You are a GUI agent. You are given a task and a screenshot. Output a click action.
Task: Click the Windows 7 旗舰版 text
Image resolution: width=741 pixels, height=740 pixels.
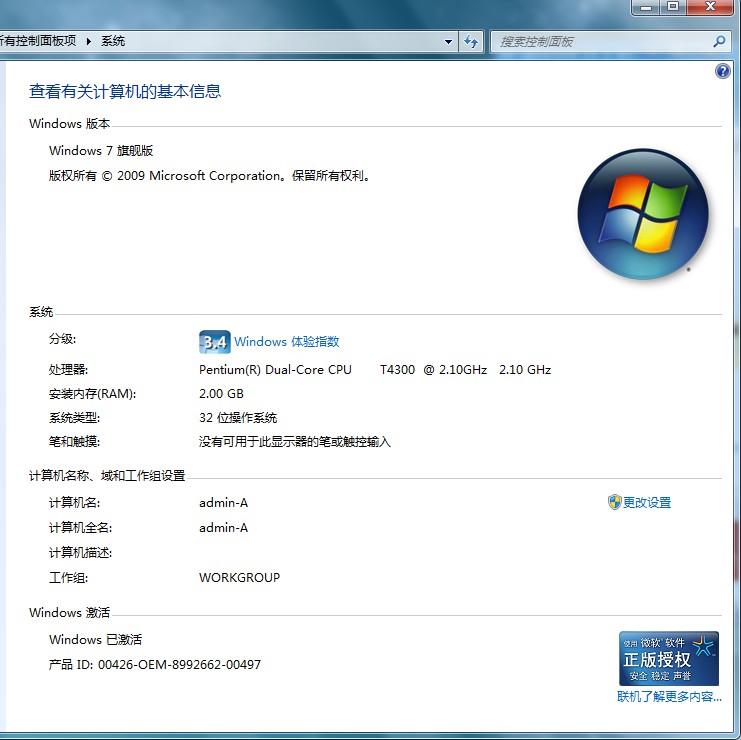(x=101, y=151)
